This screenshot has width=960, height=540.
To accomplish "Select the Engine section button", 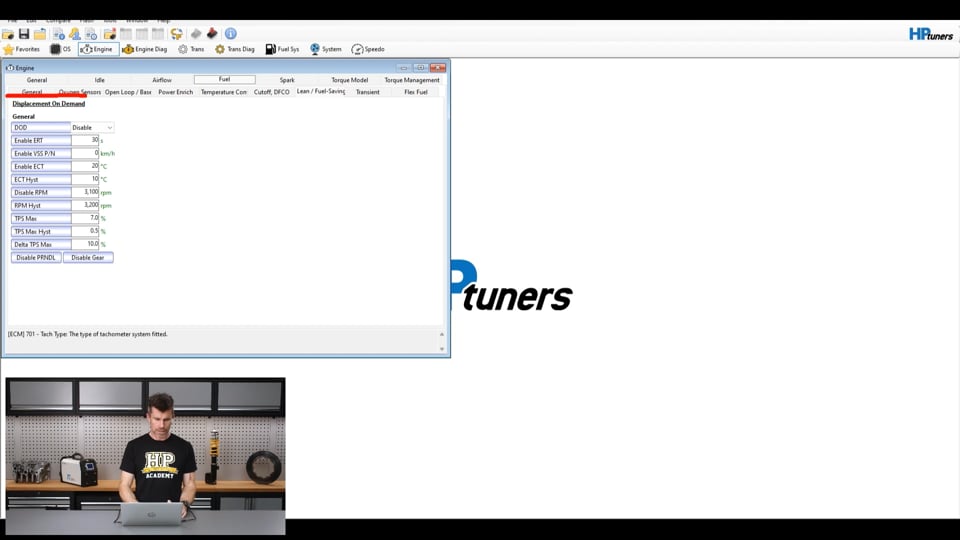I will [x=98, y=49].
